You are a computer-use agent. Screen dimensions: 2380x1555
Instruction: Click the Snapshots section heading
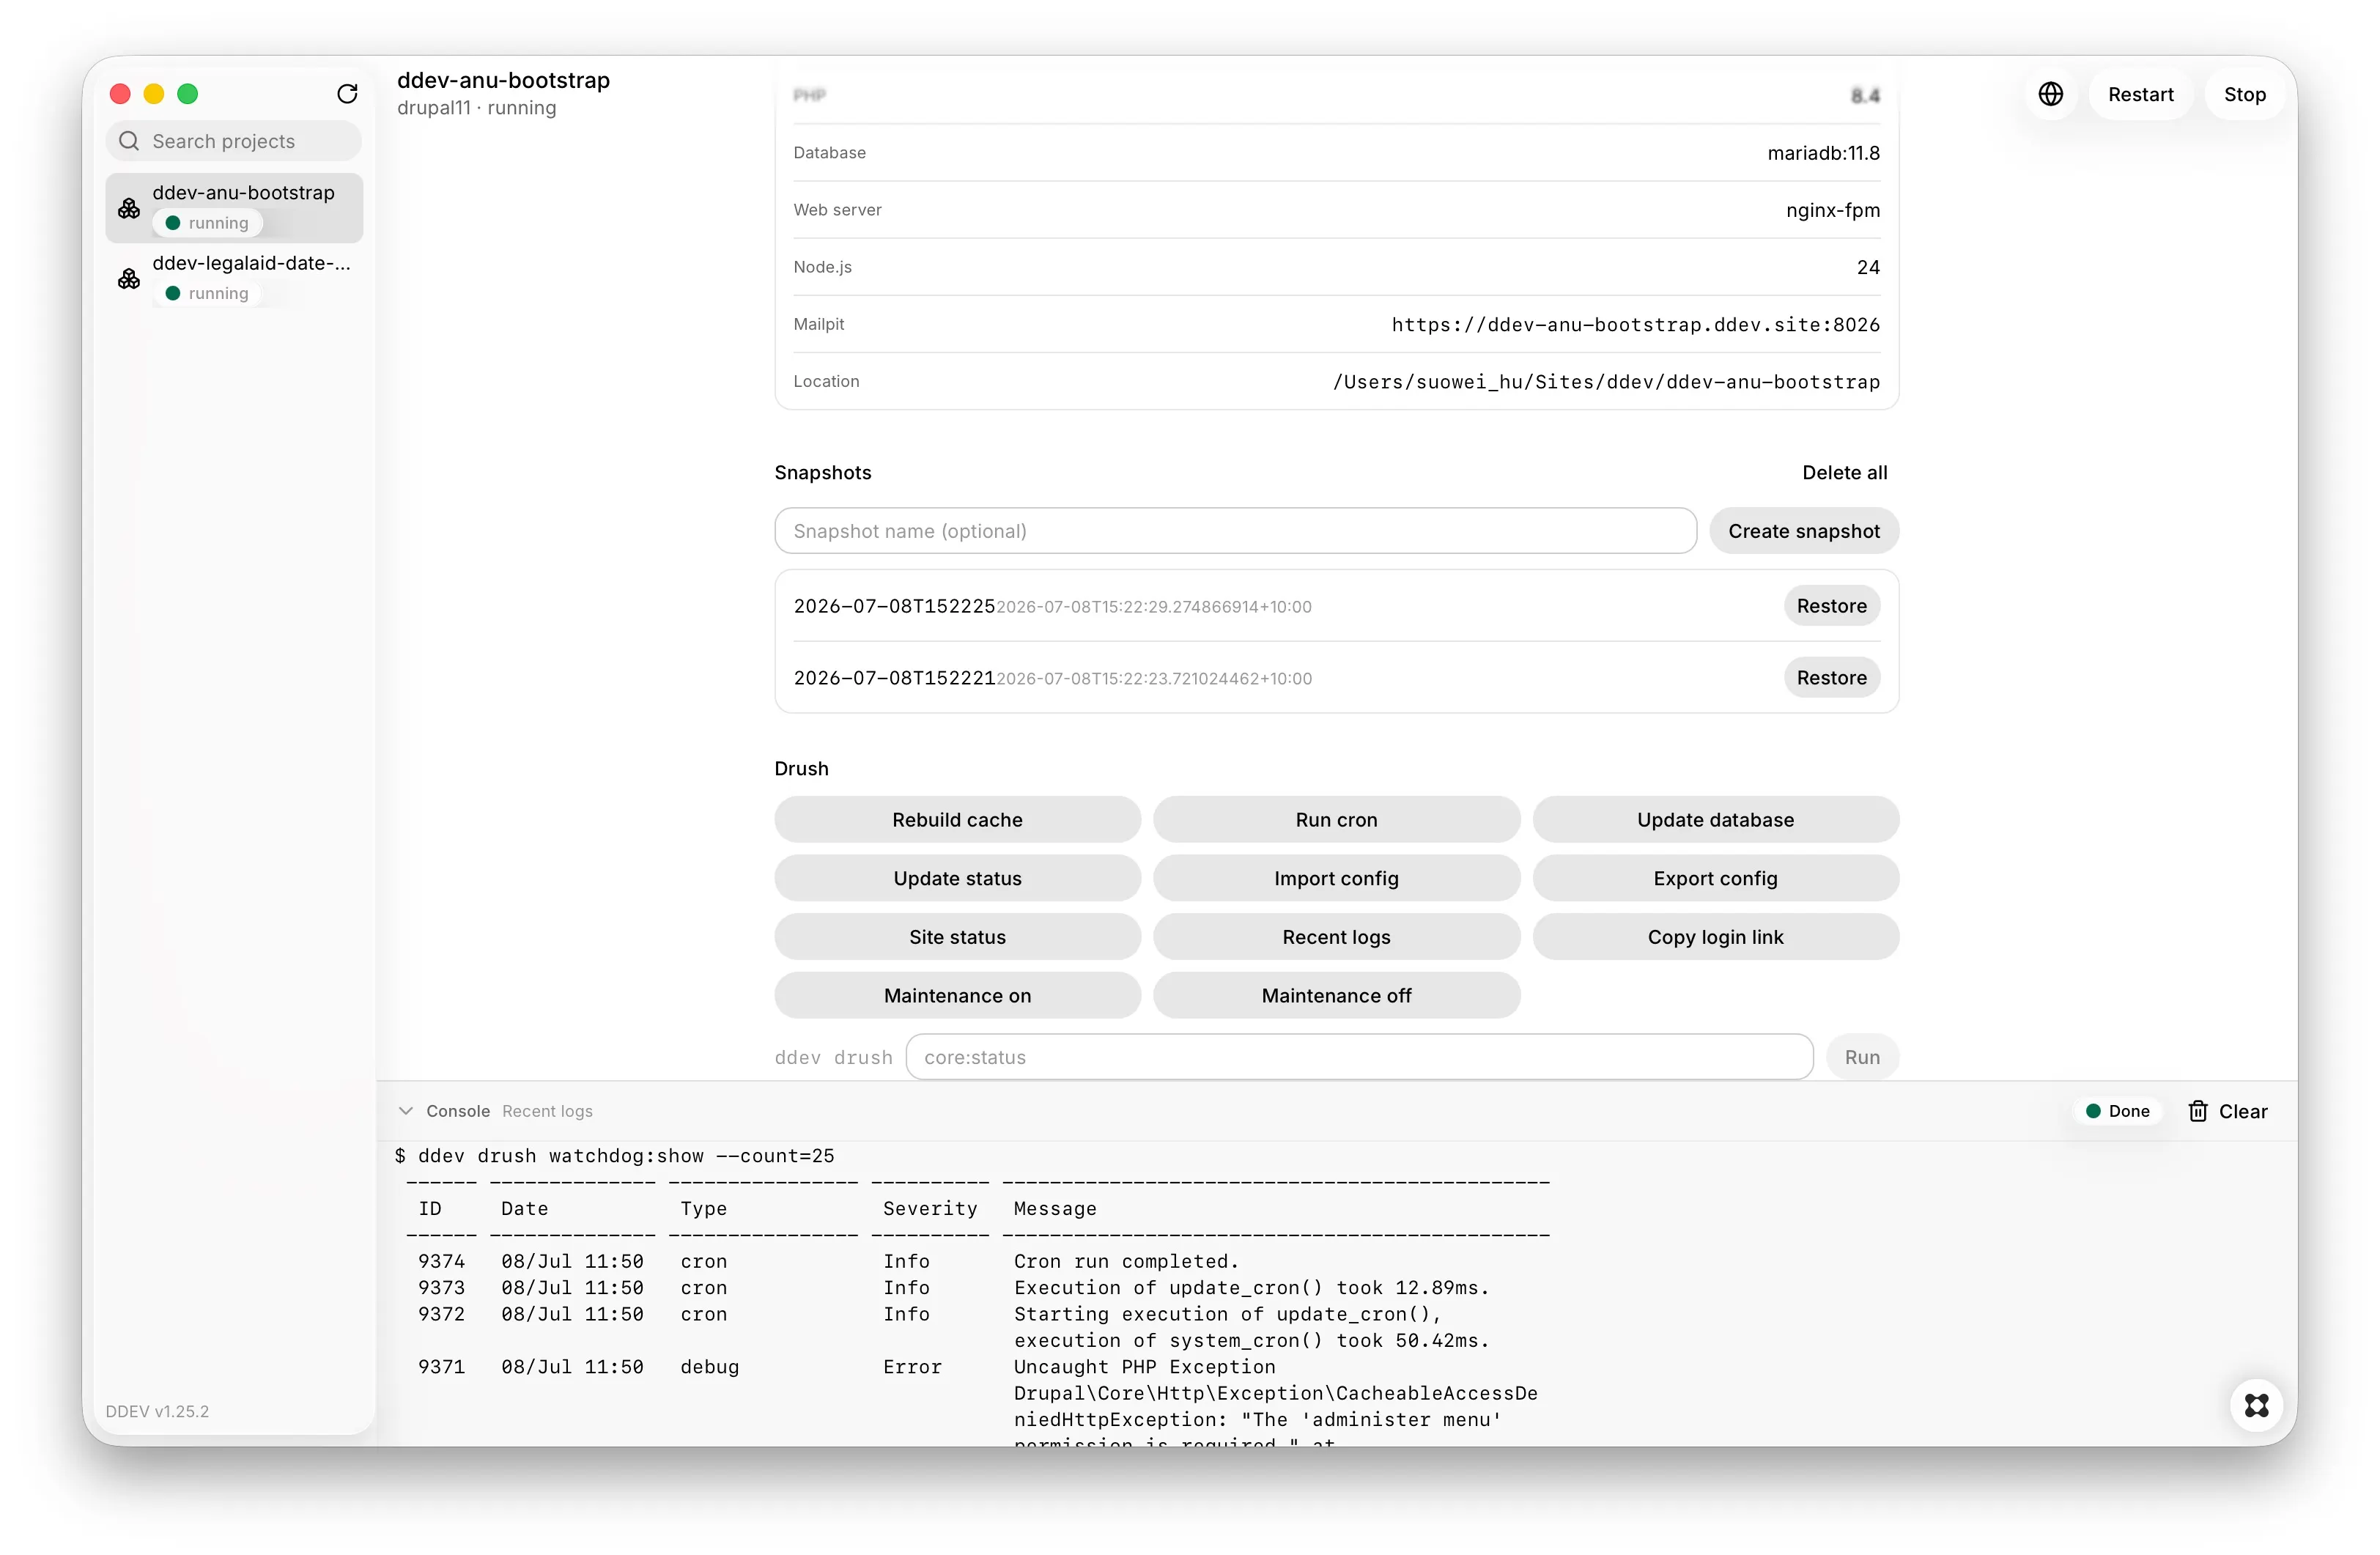coord(822,472)
